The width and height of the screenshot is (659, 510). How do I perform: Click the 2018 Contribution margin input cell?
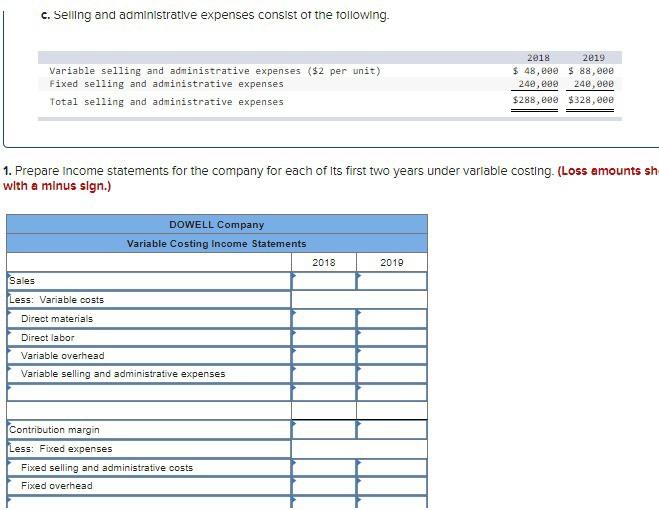[324, 430]
